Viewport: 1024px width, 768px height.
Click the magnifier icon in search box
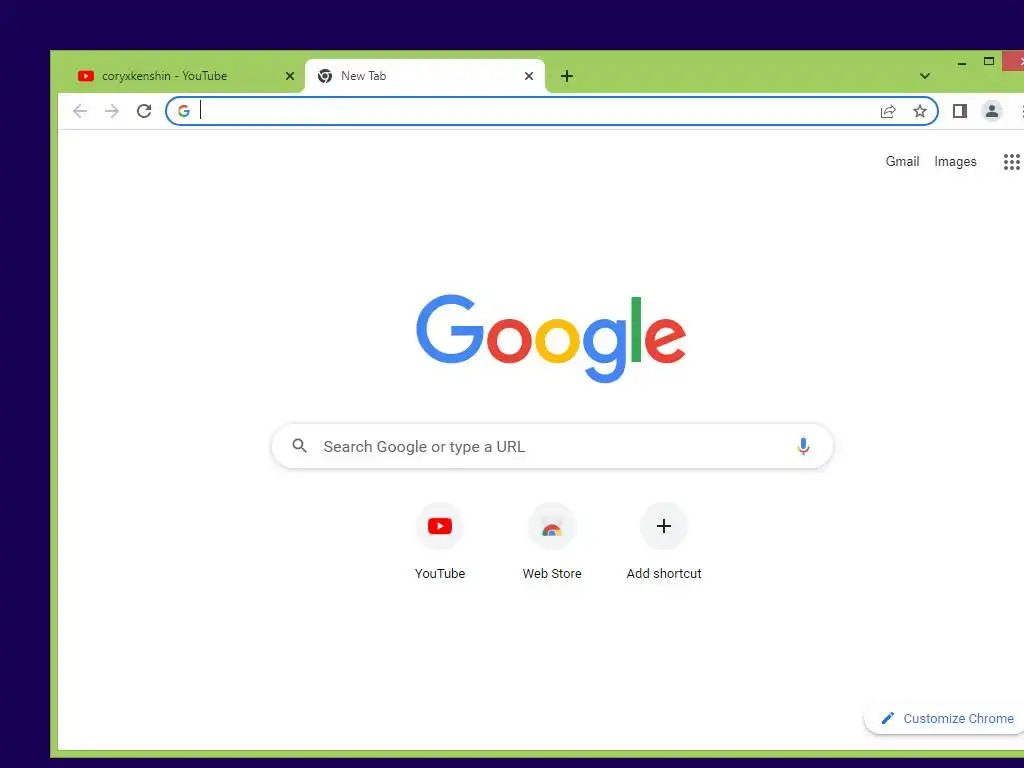(x=299, y=446)
